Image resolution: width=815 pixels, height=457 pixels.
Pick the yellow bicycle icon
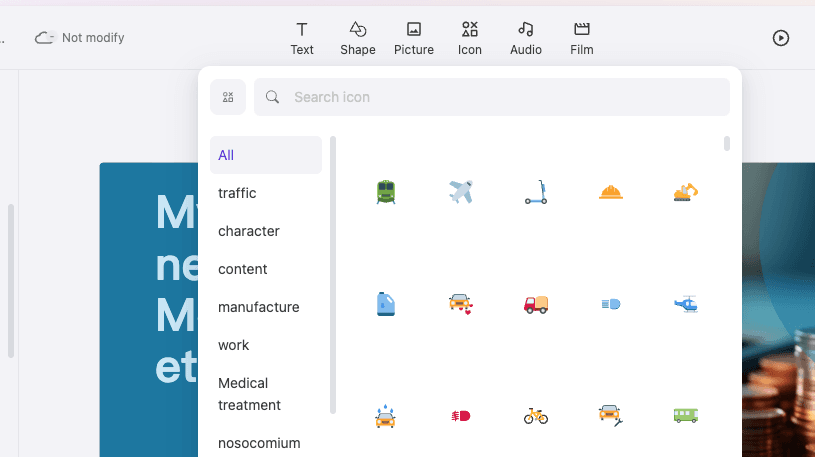tap(536, 415)
